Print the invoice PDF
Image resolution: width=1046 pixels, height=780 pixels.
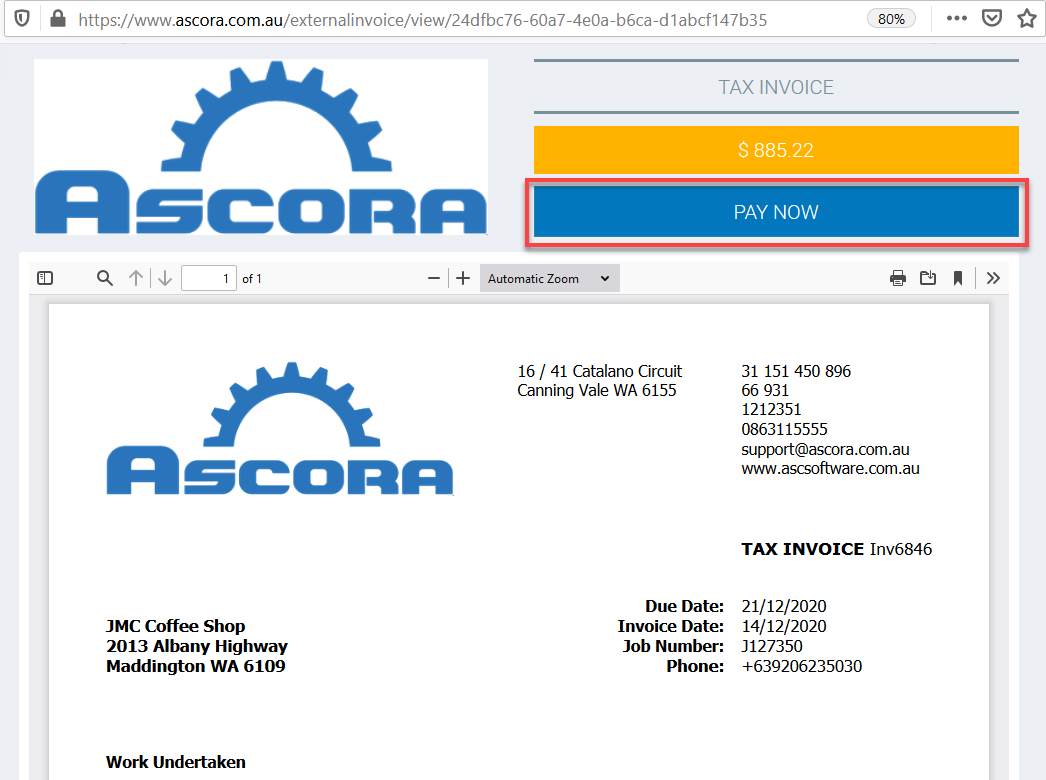[x=898, y=278]
